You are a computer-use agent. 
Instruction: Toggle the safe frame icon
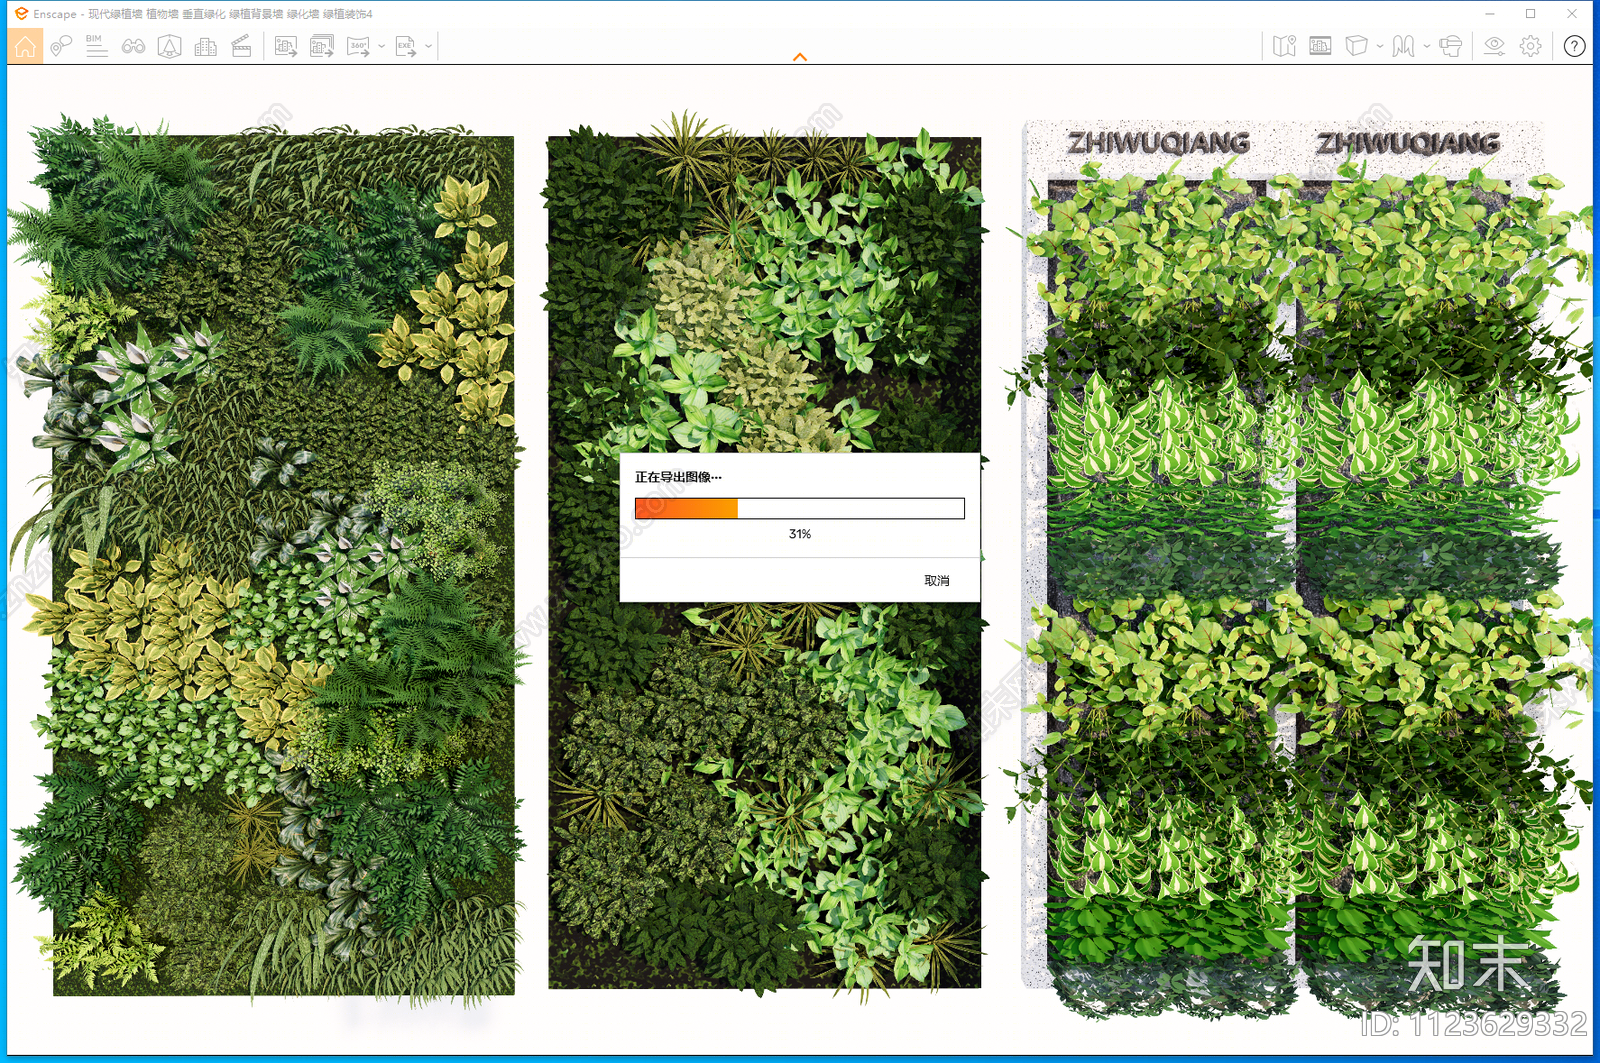(169, 46)
